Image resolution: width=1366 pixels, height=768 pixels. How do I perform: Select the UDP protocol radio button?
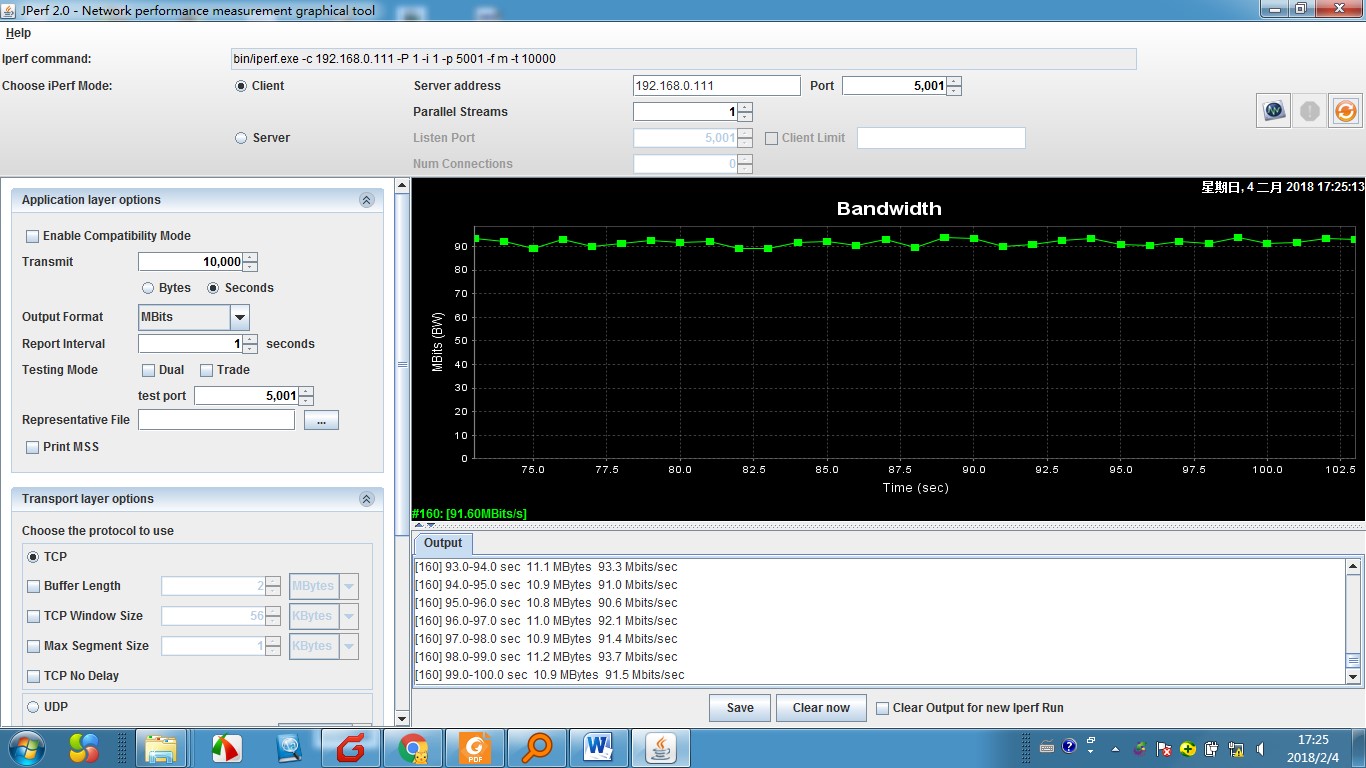coord(34,707)
